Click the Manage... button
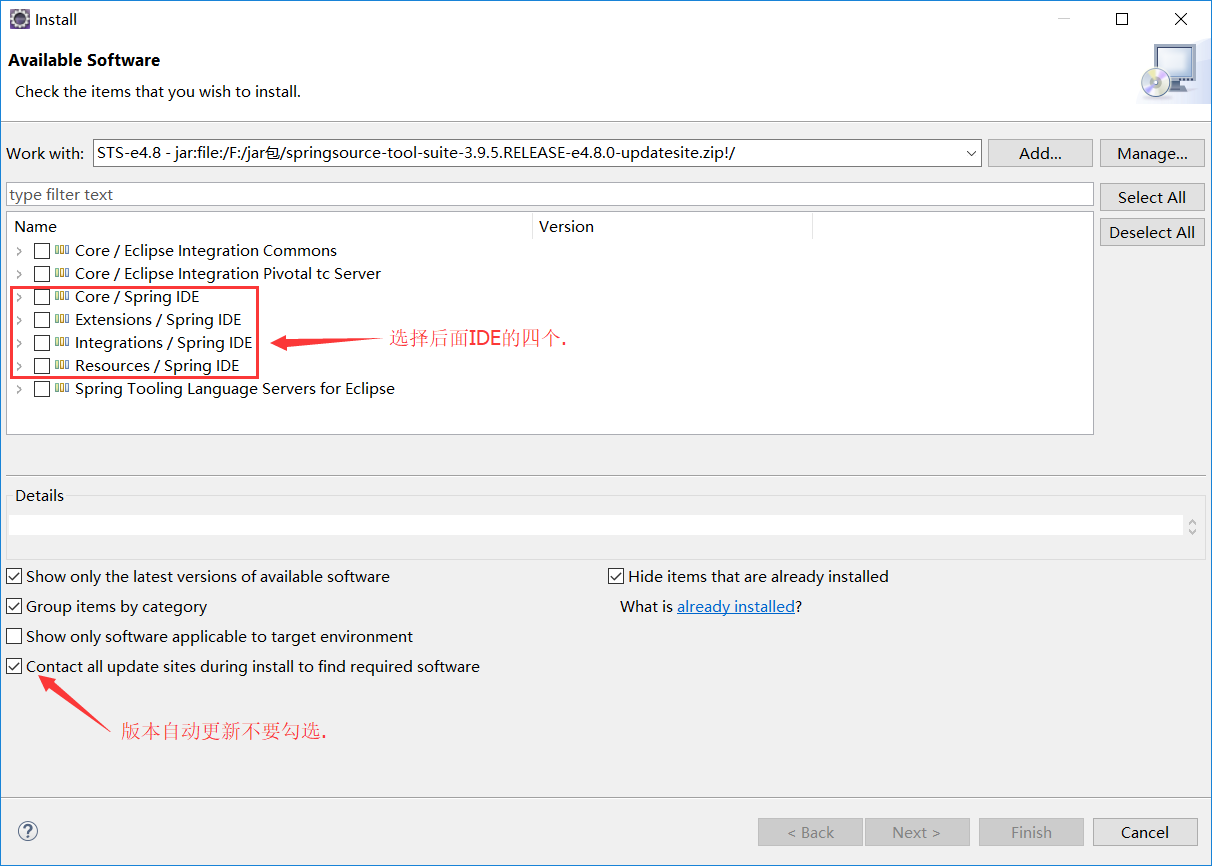The image size is (1212, 866). [1152, 153]
